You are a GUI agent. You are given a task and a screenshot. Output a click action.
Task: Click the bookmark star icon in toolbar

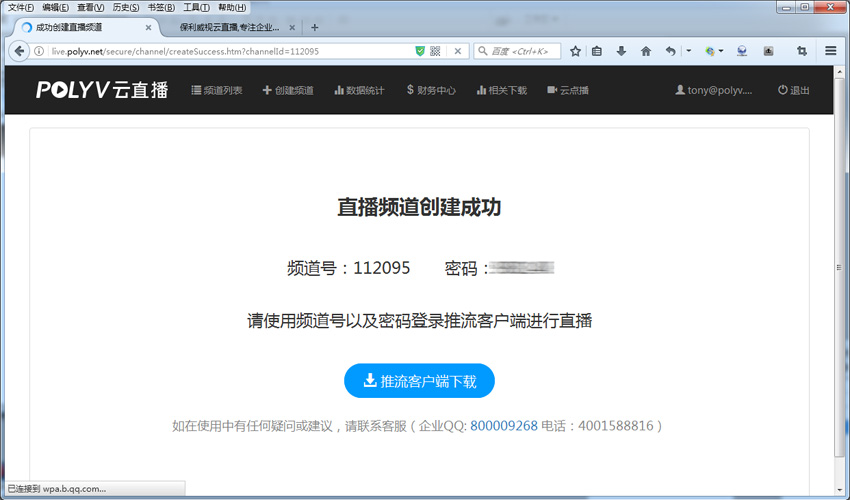pyautogui.click(x=575, y=51)
